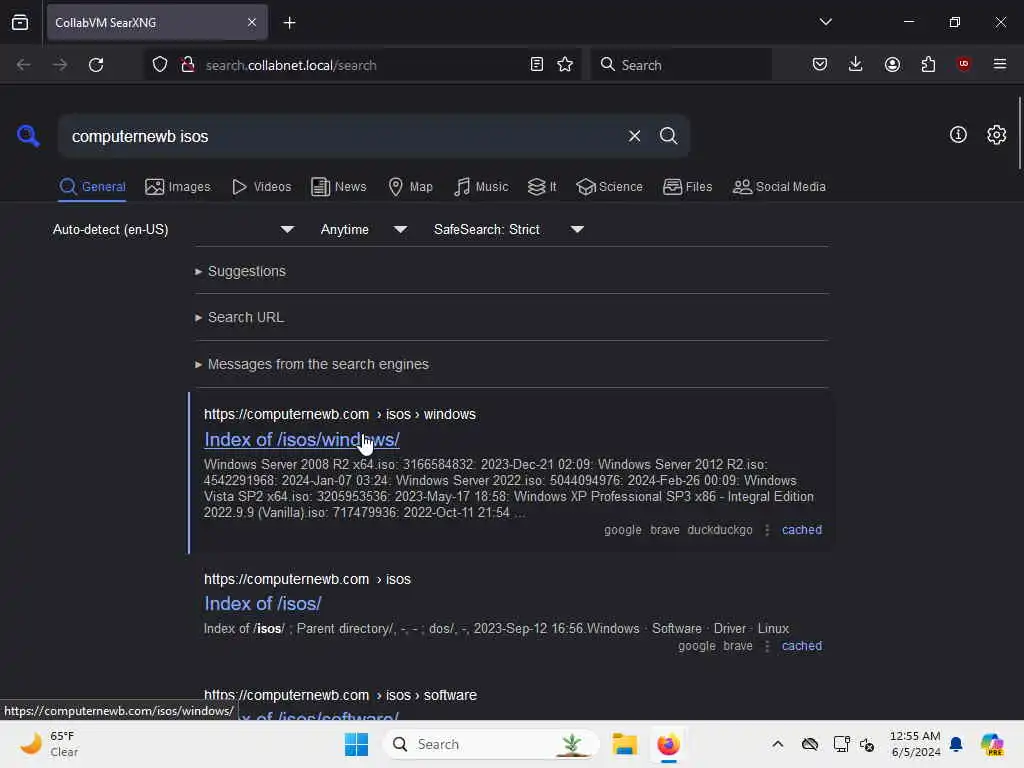
Task: Expand Messages from the search engines
Action: 312,364
